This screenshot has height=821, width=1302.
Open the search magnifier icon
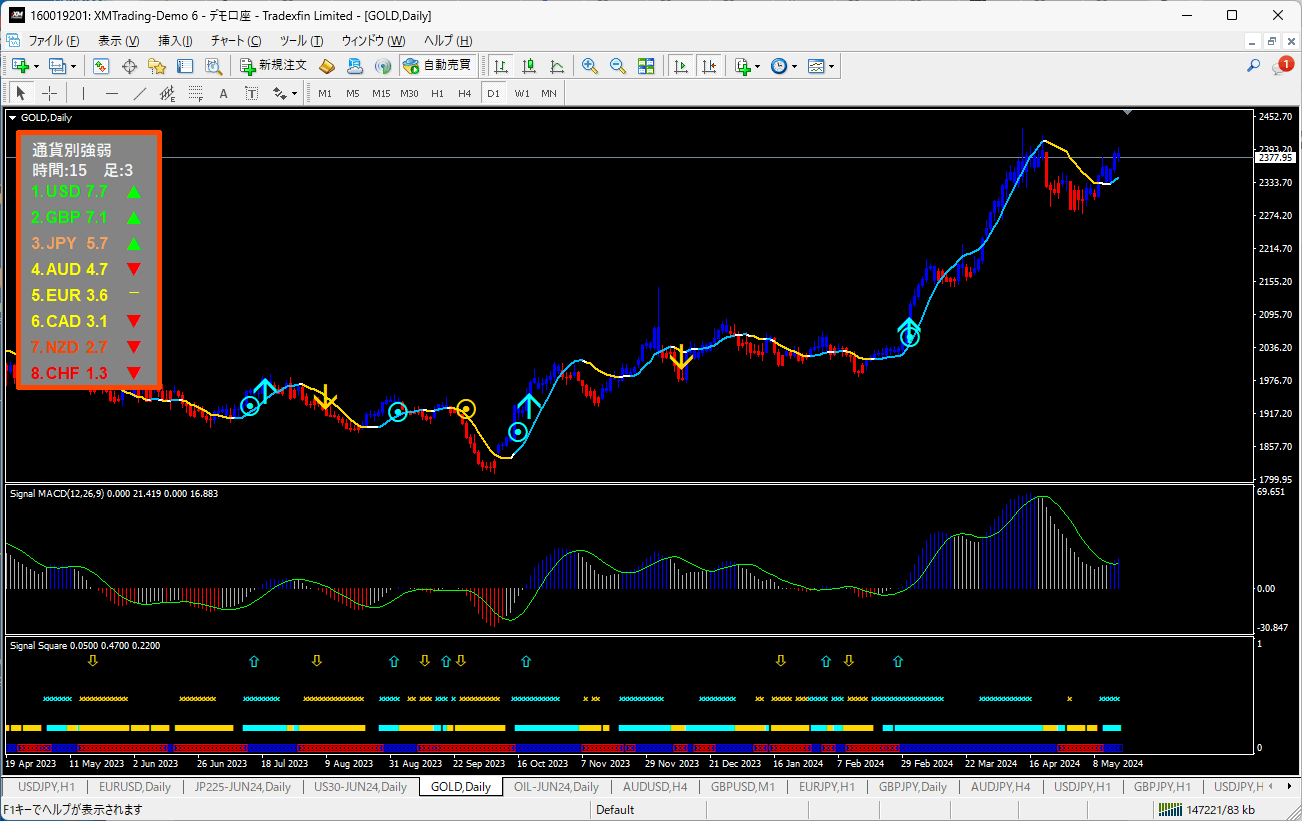coord(1253,66)
